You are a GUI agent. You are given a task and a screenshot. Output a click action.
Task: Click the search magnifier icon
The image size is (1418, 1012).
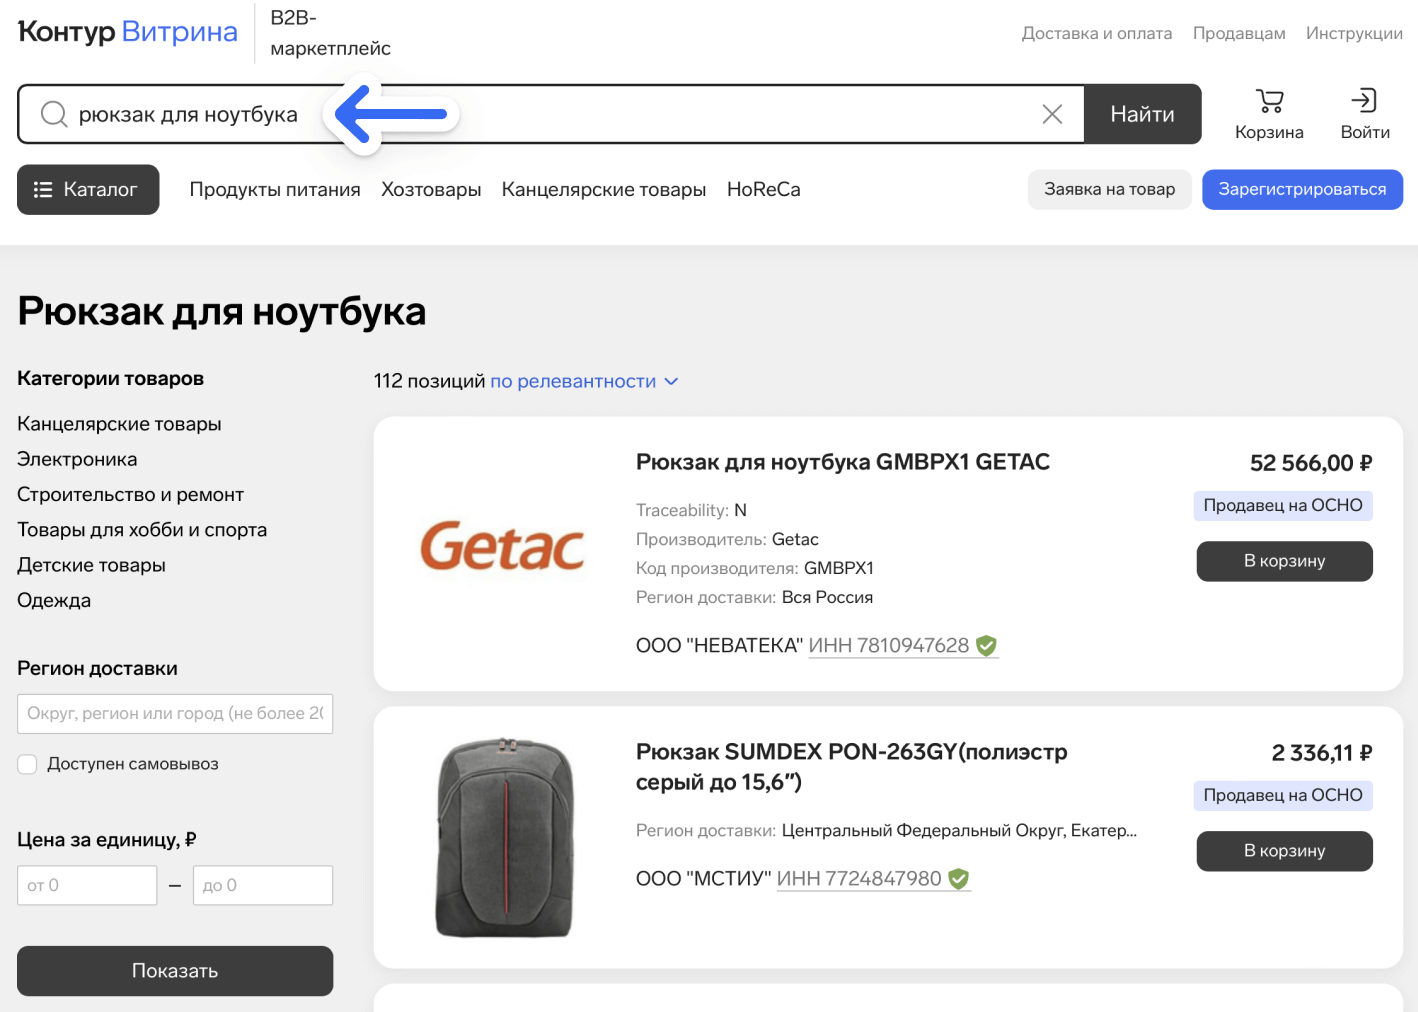click(54, 114)
